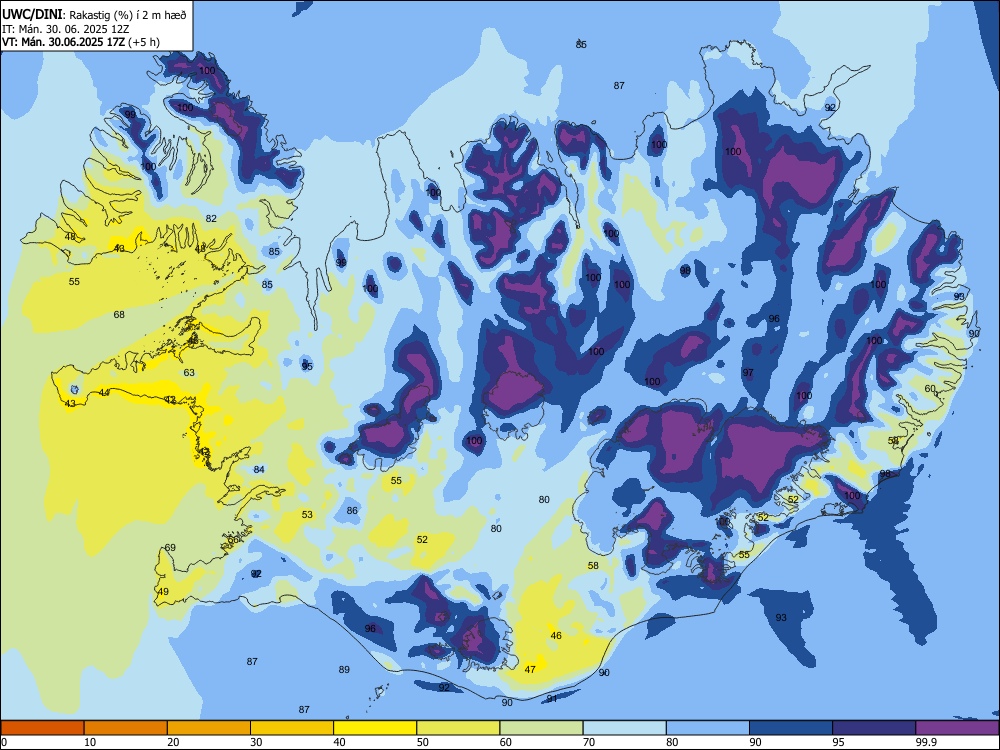Select the navy 95–99.9 legend swatch
Image resolution: width=1000 pixels, height=750 pixels.
click(874, 728)
